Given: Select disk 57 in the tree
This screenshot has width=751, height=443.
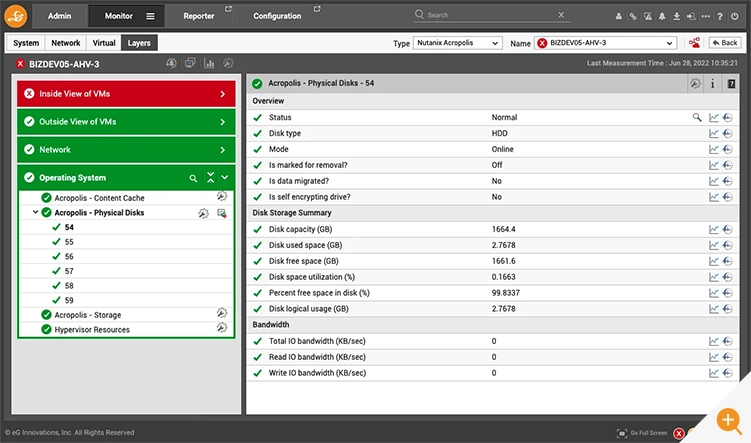Looking at the screenshot, I should tap(69, 271).
